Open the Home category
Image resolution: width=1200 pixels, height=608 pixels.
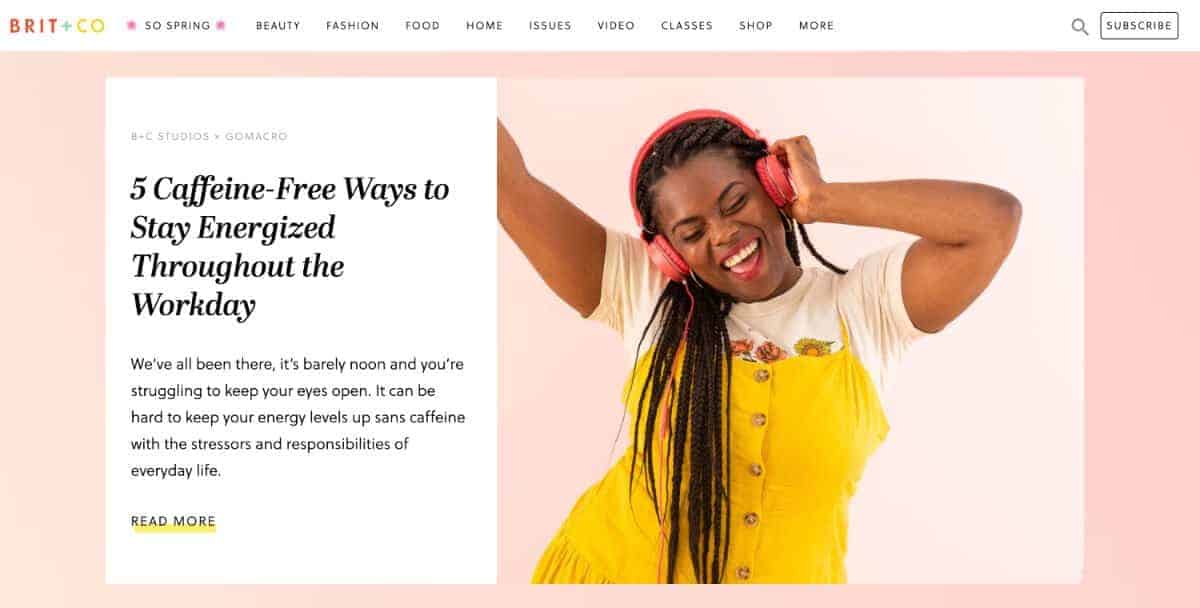pos(485,26)
